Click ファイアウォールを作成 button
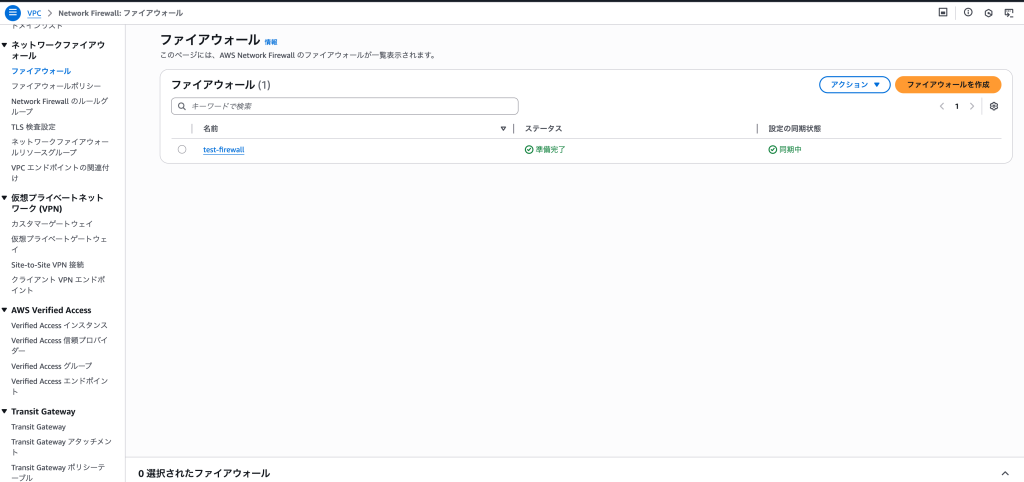The height and width of the screenshot is (482, 1024). 948,84
